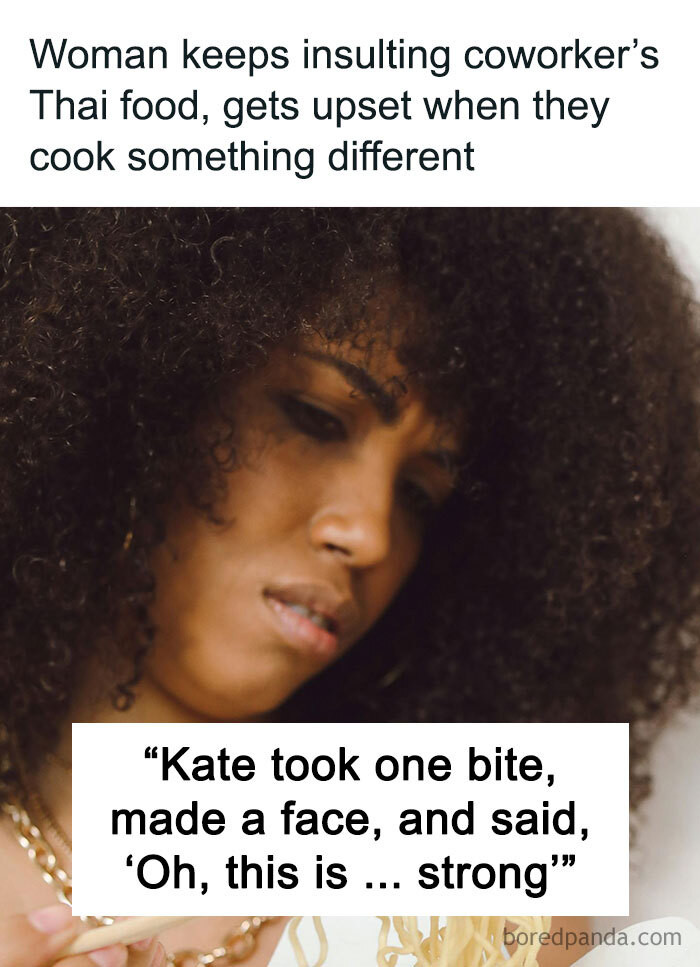Screen dimensions: 700x967
Task: Click the woman's lips
Action: pyautogui.click(x=302, y=617)
